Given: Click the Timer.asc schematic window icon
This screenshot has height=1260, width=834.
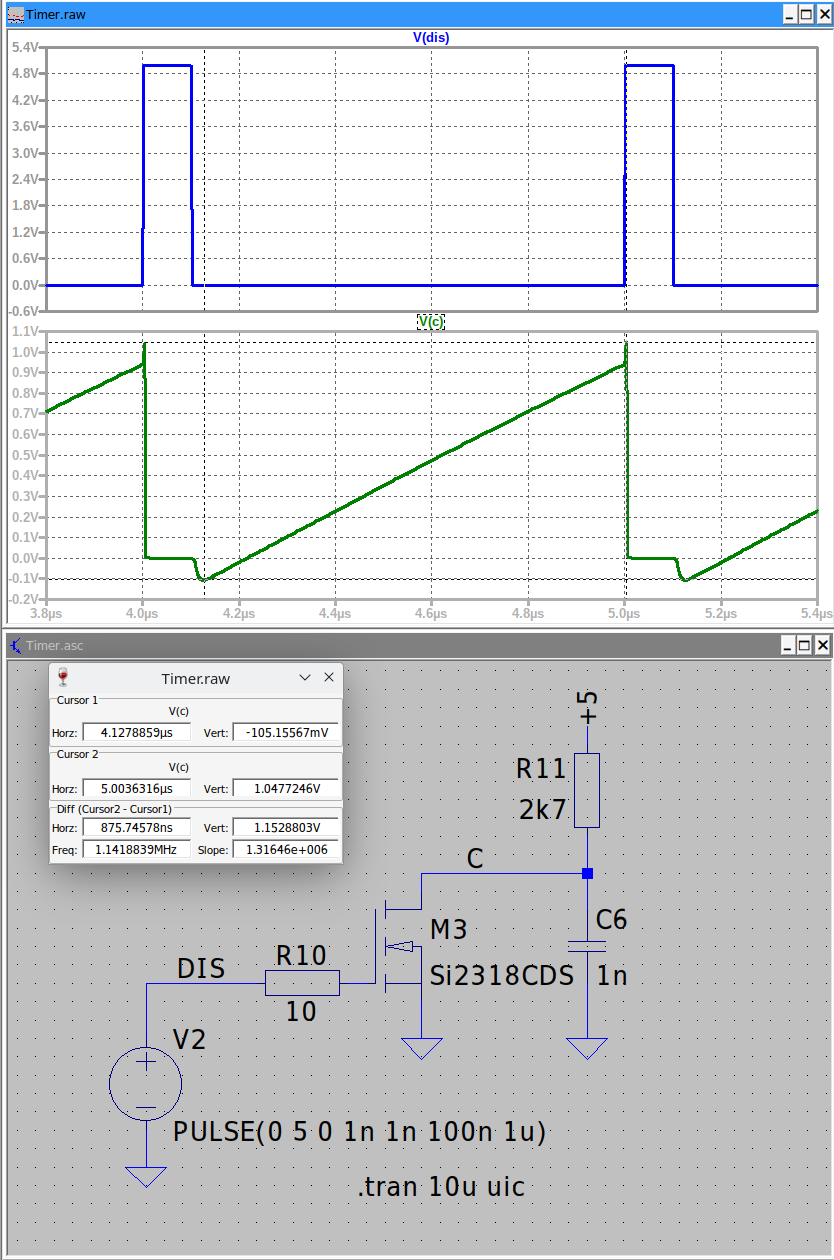Looking at the screenshot, I should tap(15, 646).
